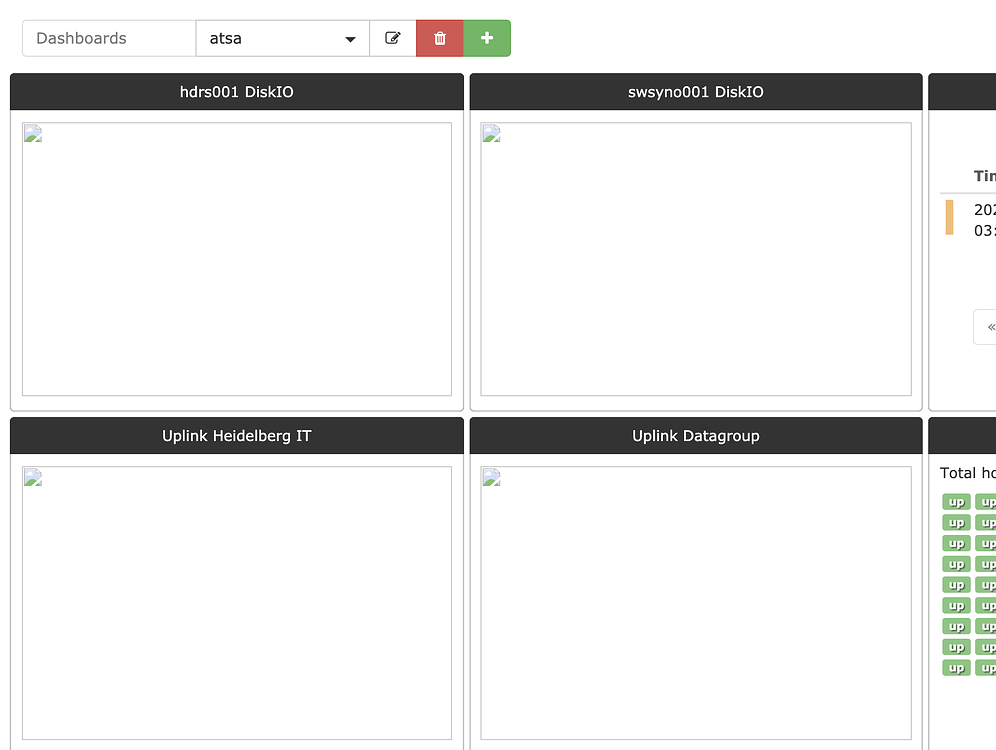Click the orange severity bar in log row
The image size is (996, 750).
point(950,218)
